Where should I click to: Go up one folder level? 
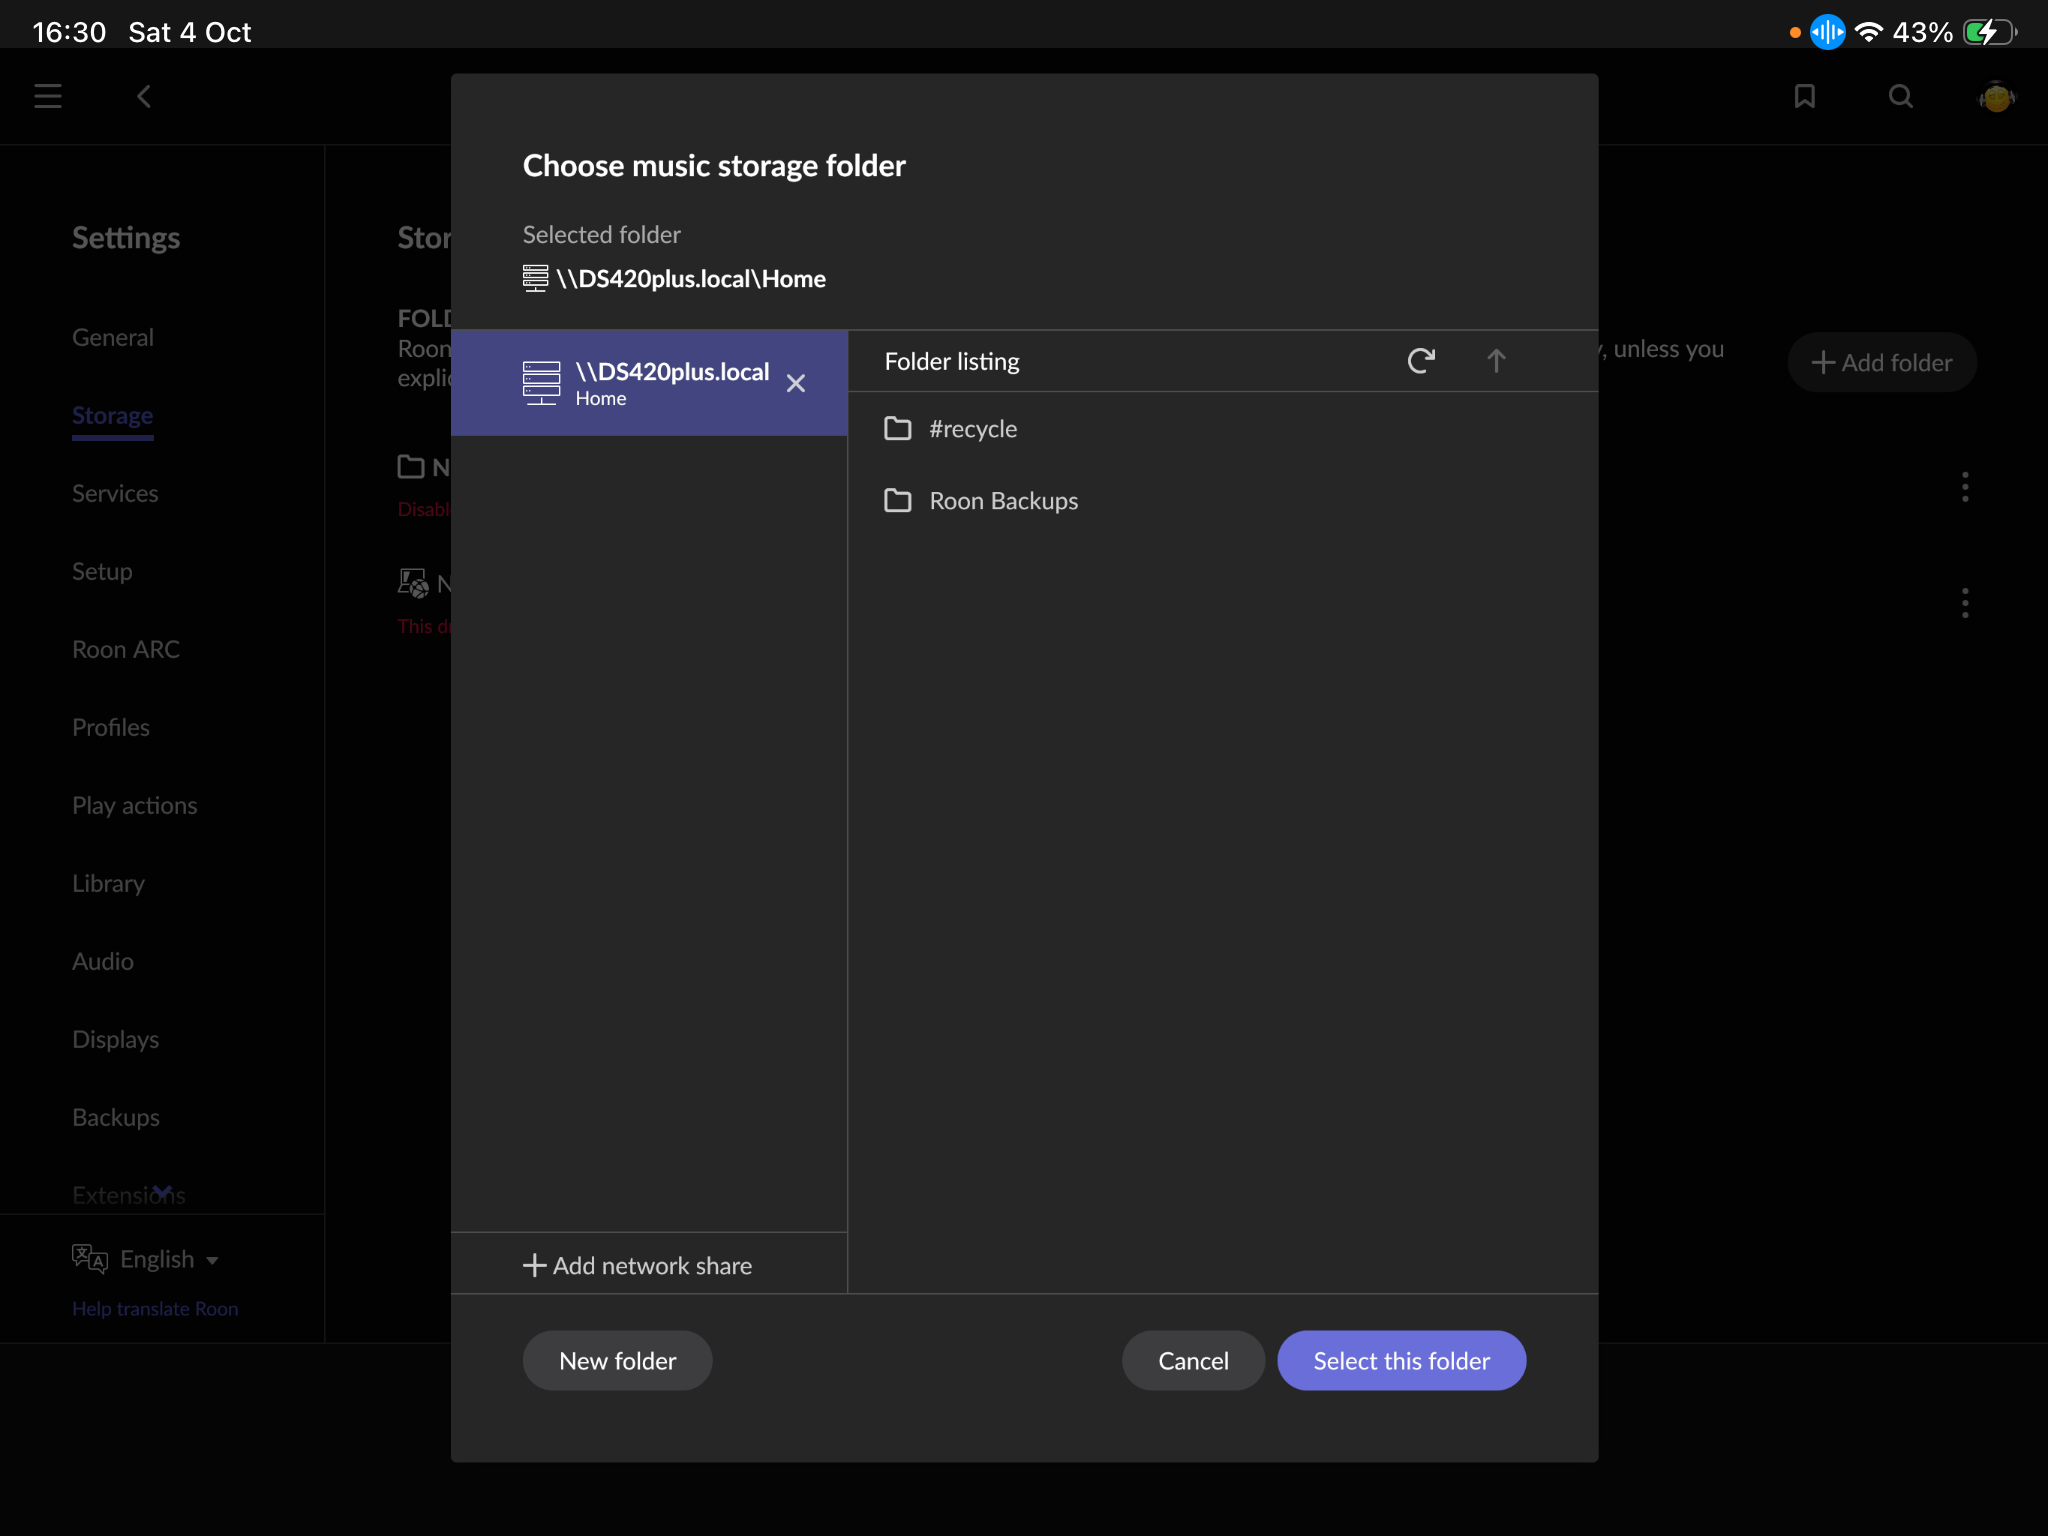coord(1496,361)
